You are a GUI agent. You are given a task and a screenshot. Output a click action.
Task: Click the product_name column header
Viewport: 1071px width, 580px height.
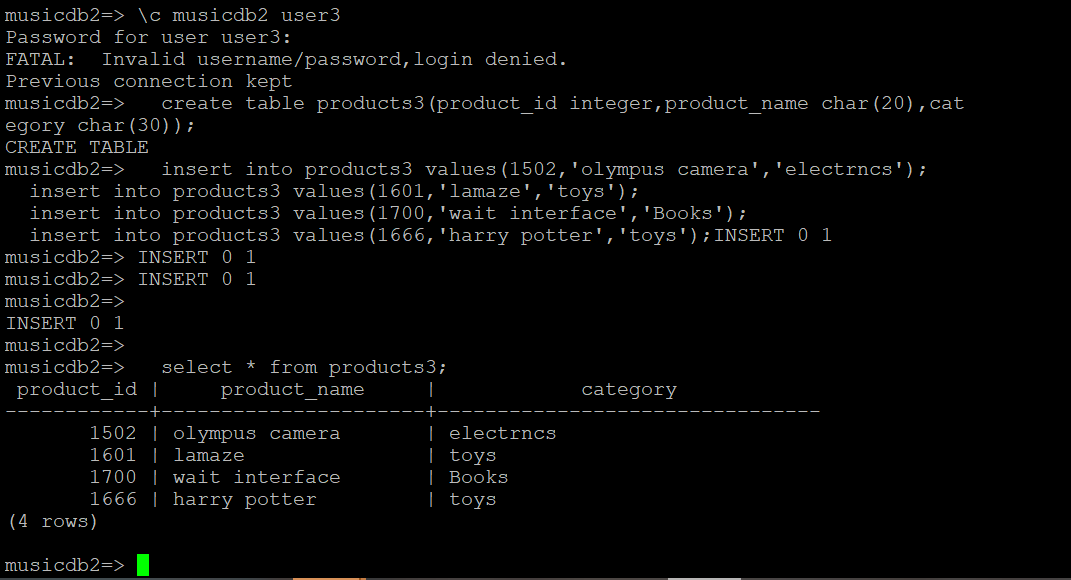pyautogui.click(x=292, y=390)
